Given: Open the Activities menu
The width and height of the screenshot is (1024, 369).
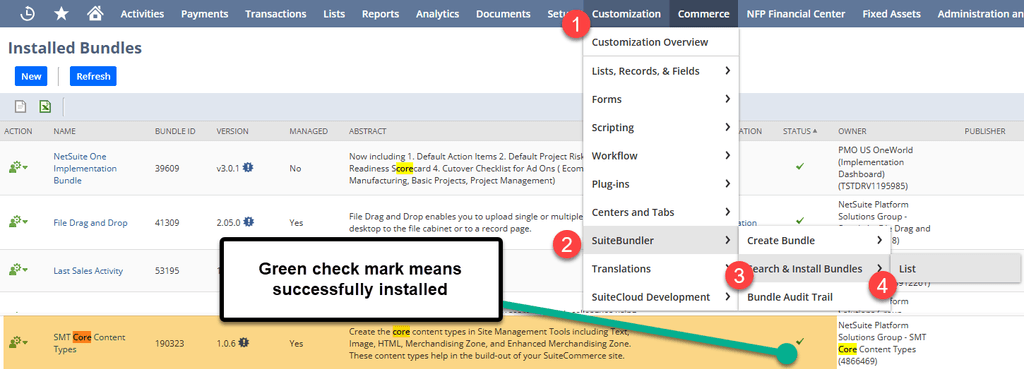Looking at the screenshot, I should 142,13.
